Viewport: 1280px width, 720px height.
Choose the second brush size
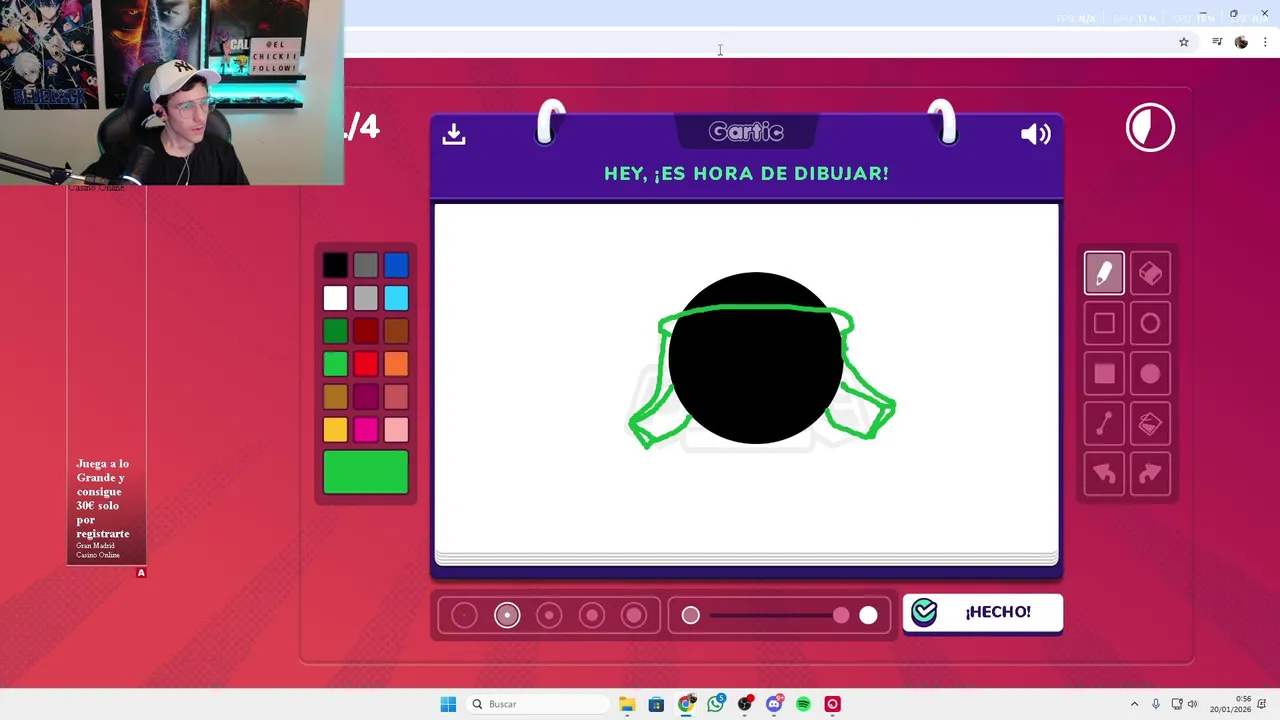507,615
